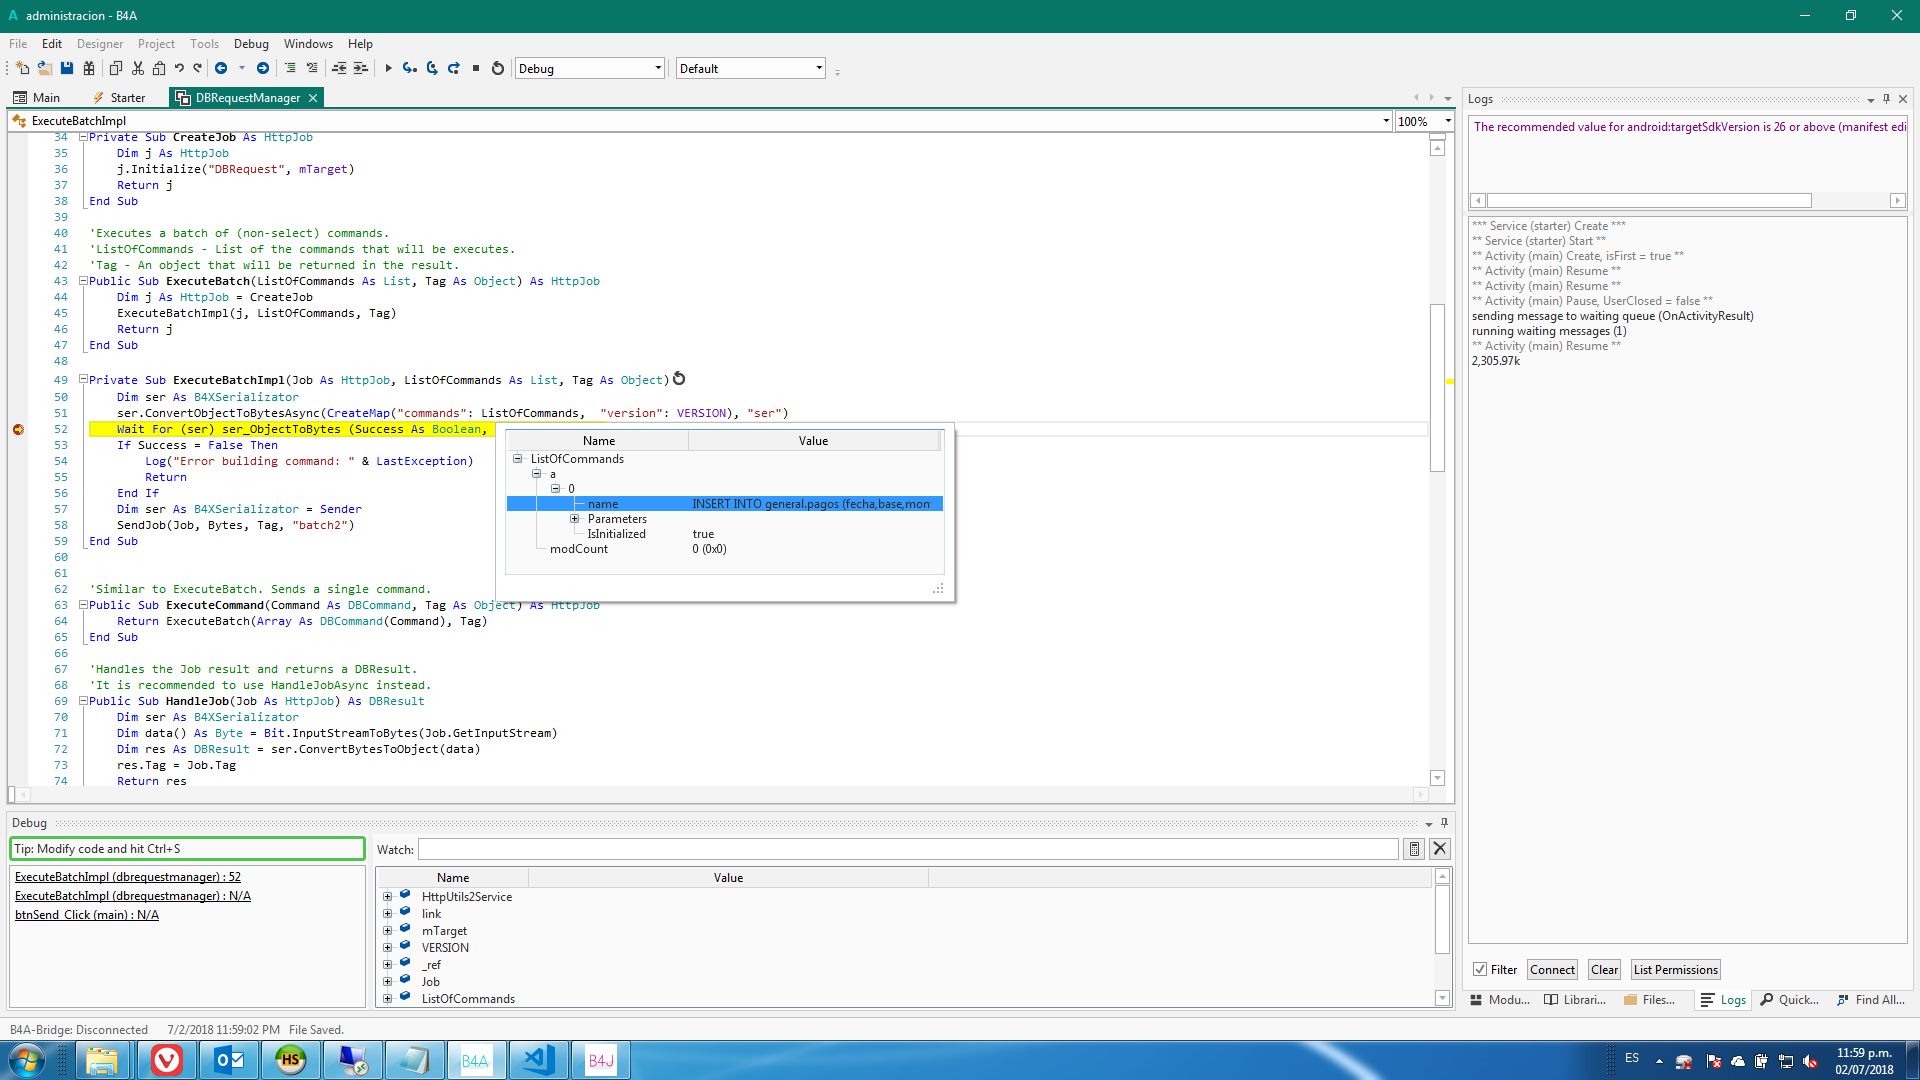Expand the Parameters node in tooltip
The image size is (1920, 1080).
(x=575, y=519)
